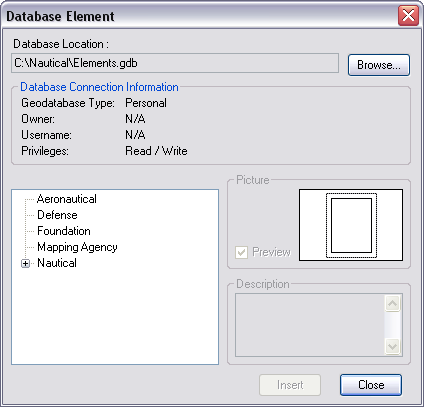Click the Description scroll up arrow
The height and width of the screenshot is (407, 424).
click(x=393, y=303)
